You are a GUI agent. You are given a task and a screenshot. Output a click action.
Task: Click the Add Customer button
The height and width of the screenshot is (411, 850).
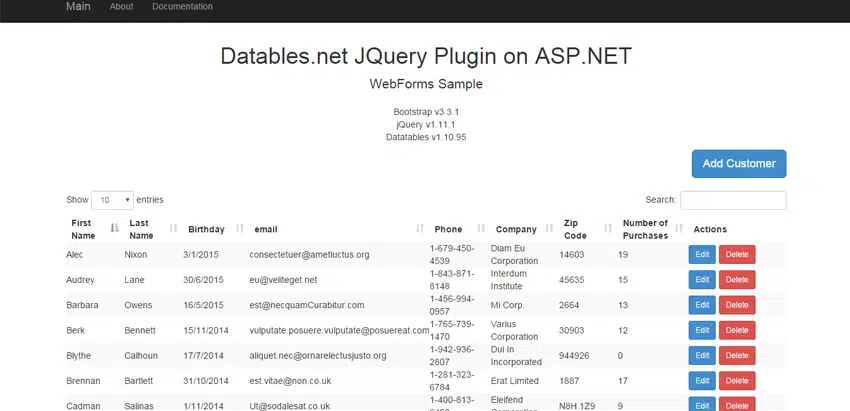pyautogui.click(x=738, y=164)
